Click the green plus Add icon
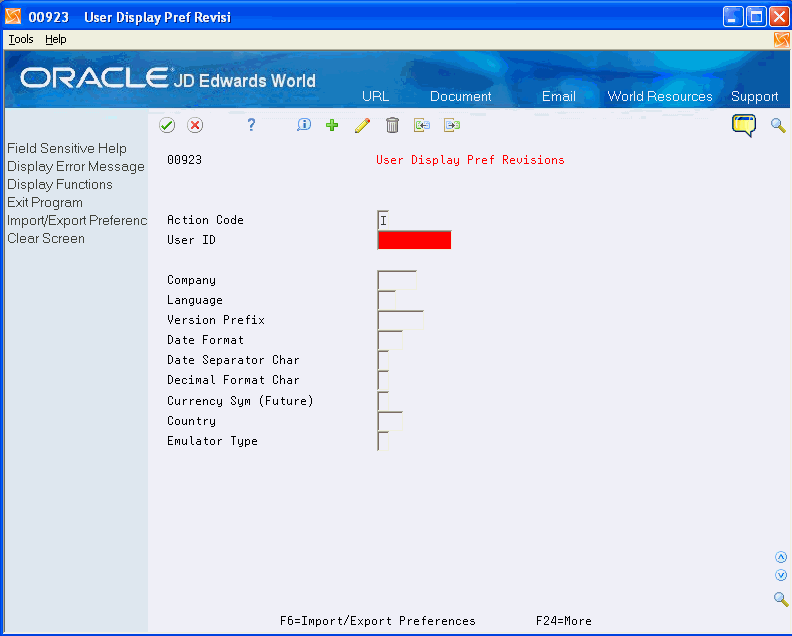Viewport: 792px width, 636px height. coord(332,125)
